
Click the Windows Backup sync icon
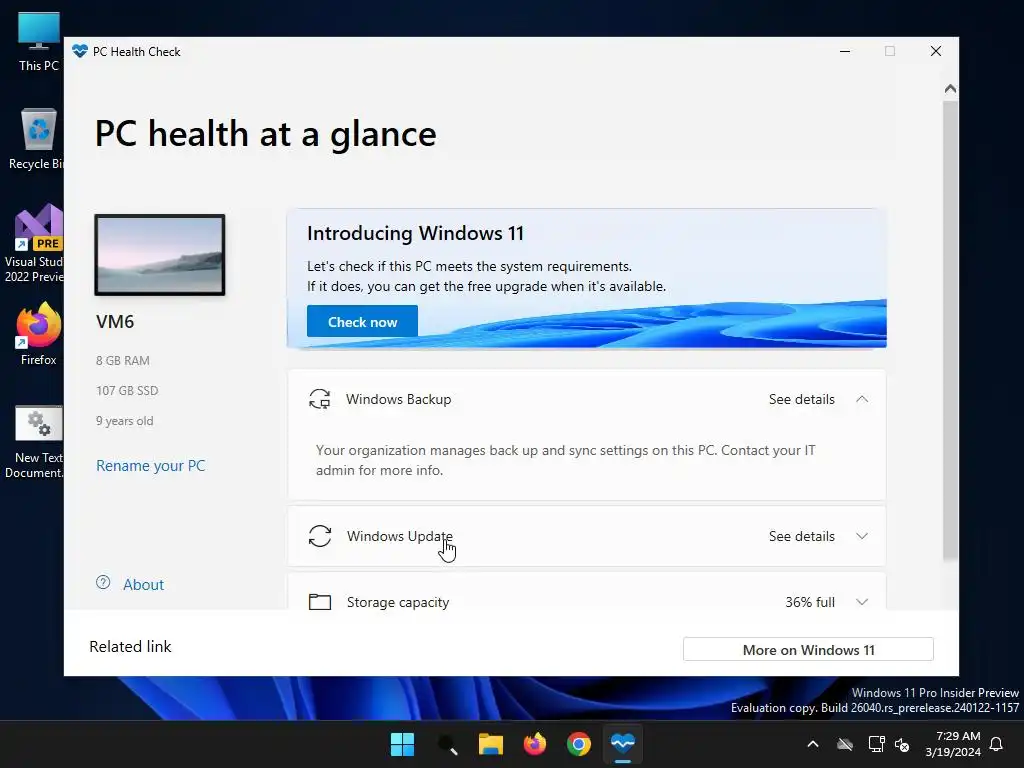(319, 399)
